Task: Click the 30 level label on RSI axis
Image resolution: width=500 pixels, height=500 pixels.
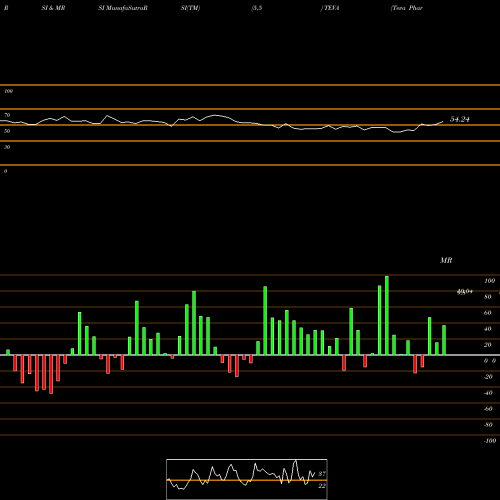Action: tap(7, 147)
